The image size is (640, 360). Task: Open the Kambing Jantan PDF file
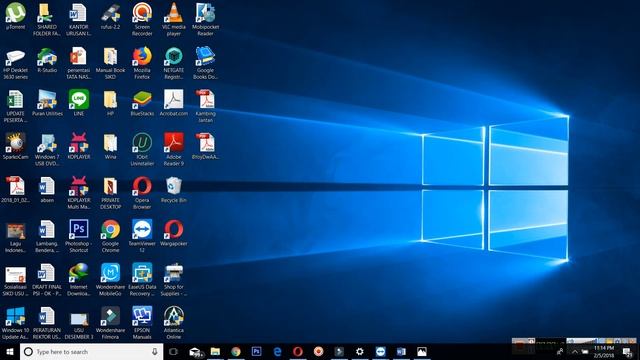[205, 107]
